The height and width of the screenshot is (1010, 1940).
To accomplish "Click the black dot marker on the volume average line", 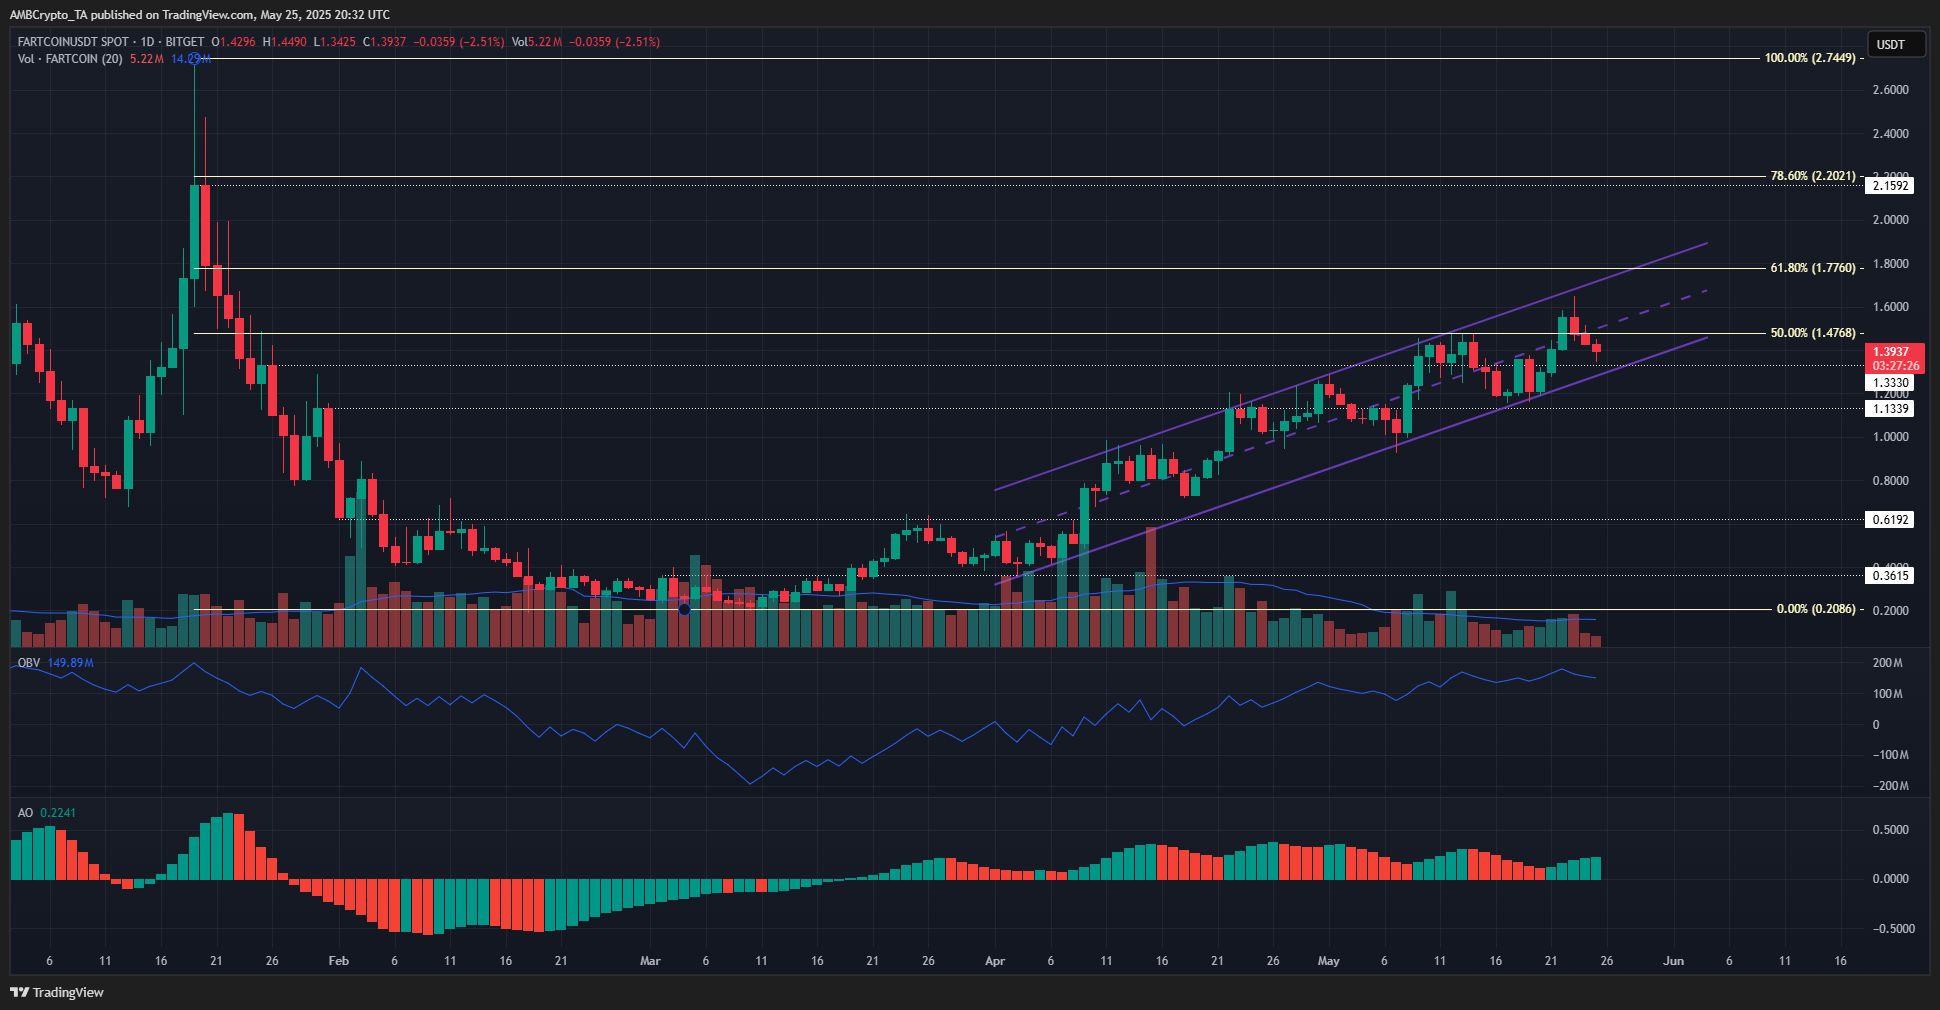I will 684,609.
